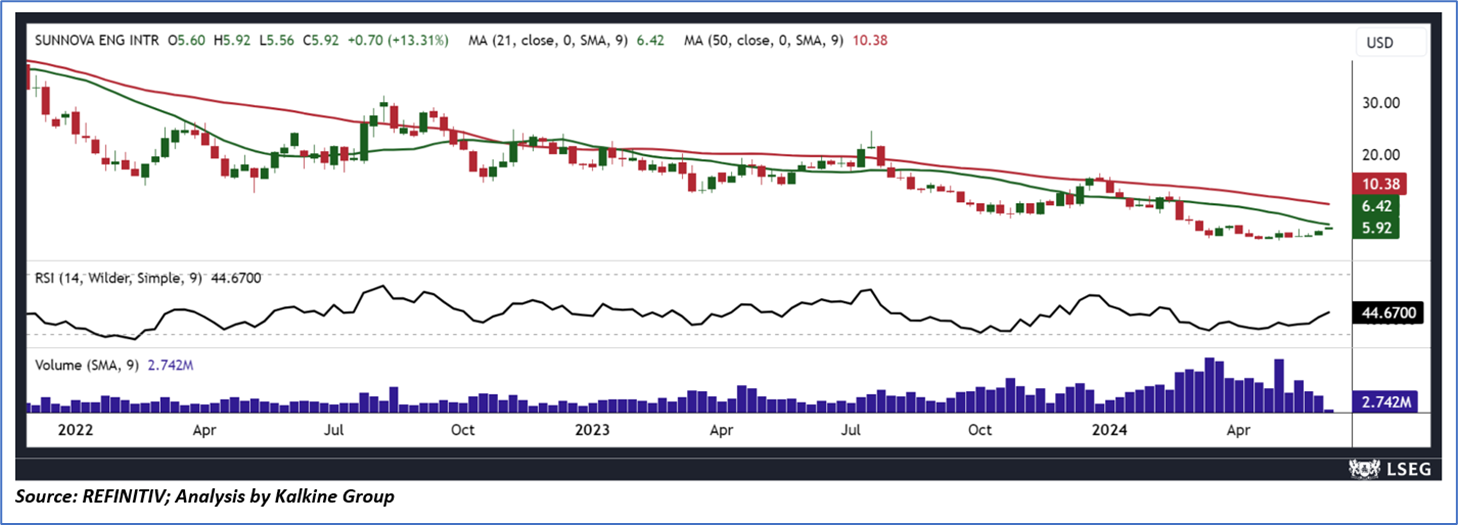The width and height of the screenshot is (1458, 525).
Task: Click the 2.742M volume value tag
Action: coord(1385,402)
